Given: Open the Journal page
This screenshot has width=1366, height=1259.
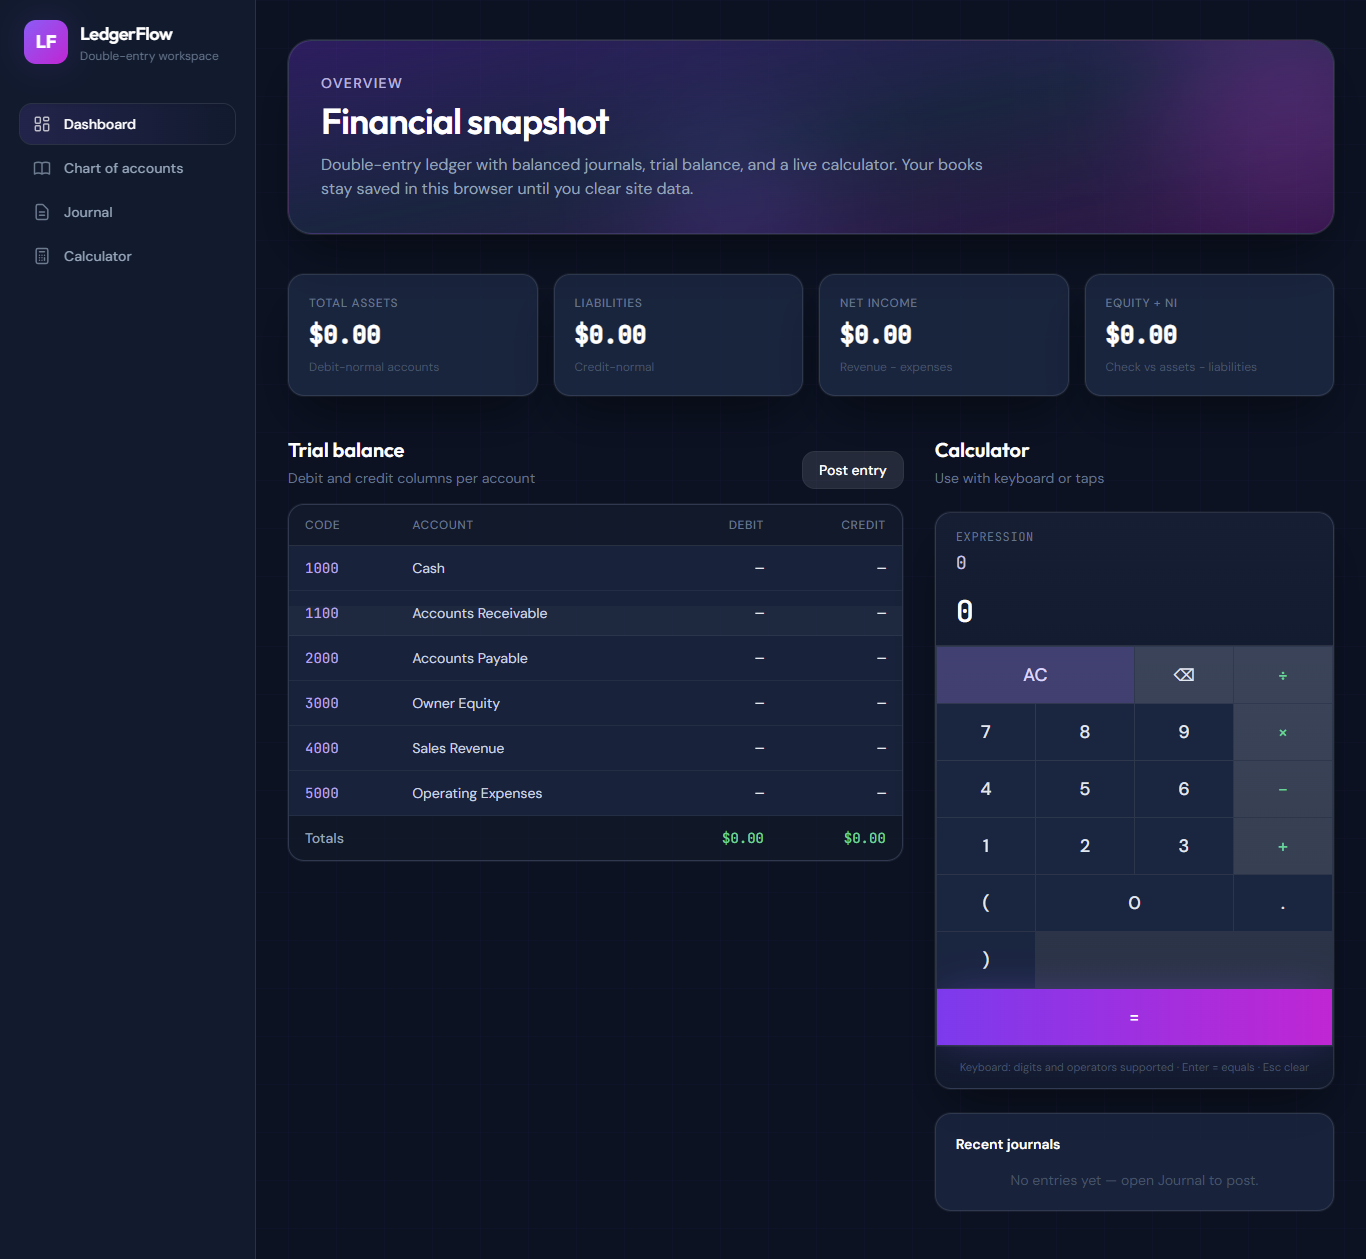Looking at the screenshot, I should (x=127, y=212).
